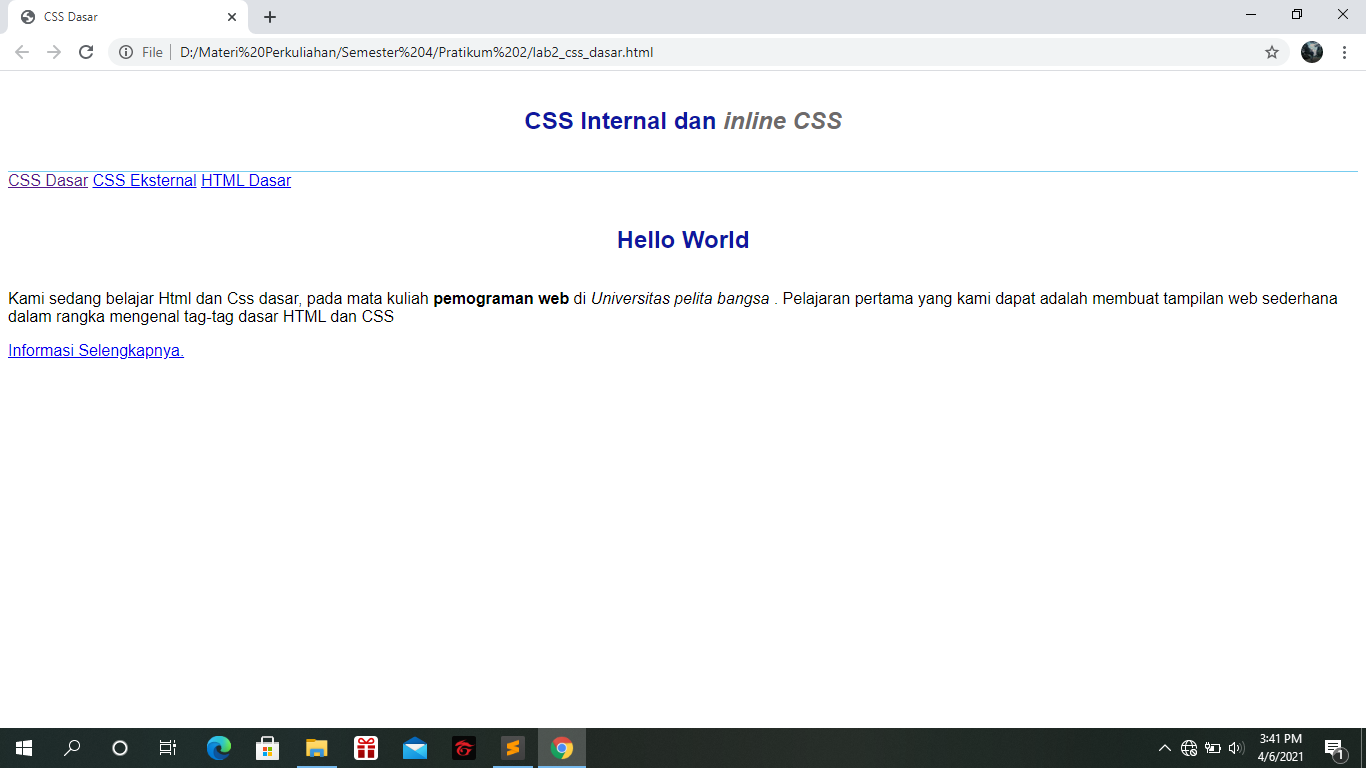Open the Garena taskbar icon
Image resolution: width=1366 pixels, height=768 pixels.
pos(464,748)
